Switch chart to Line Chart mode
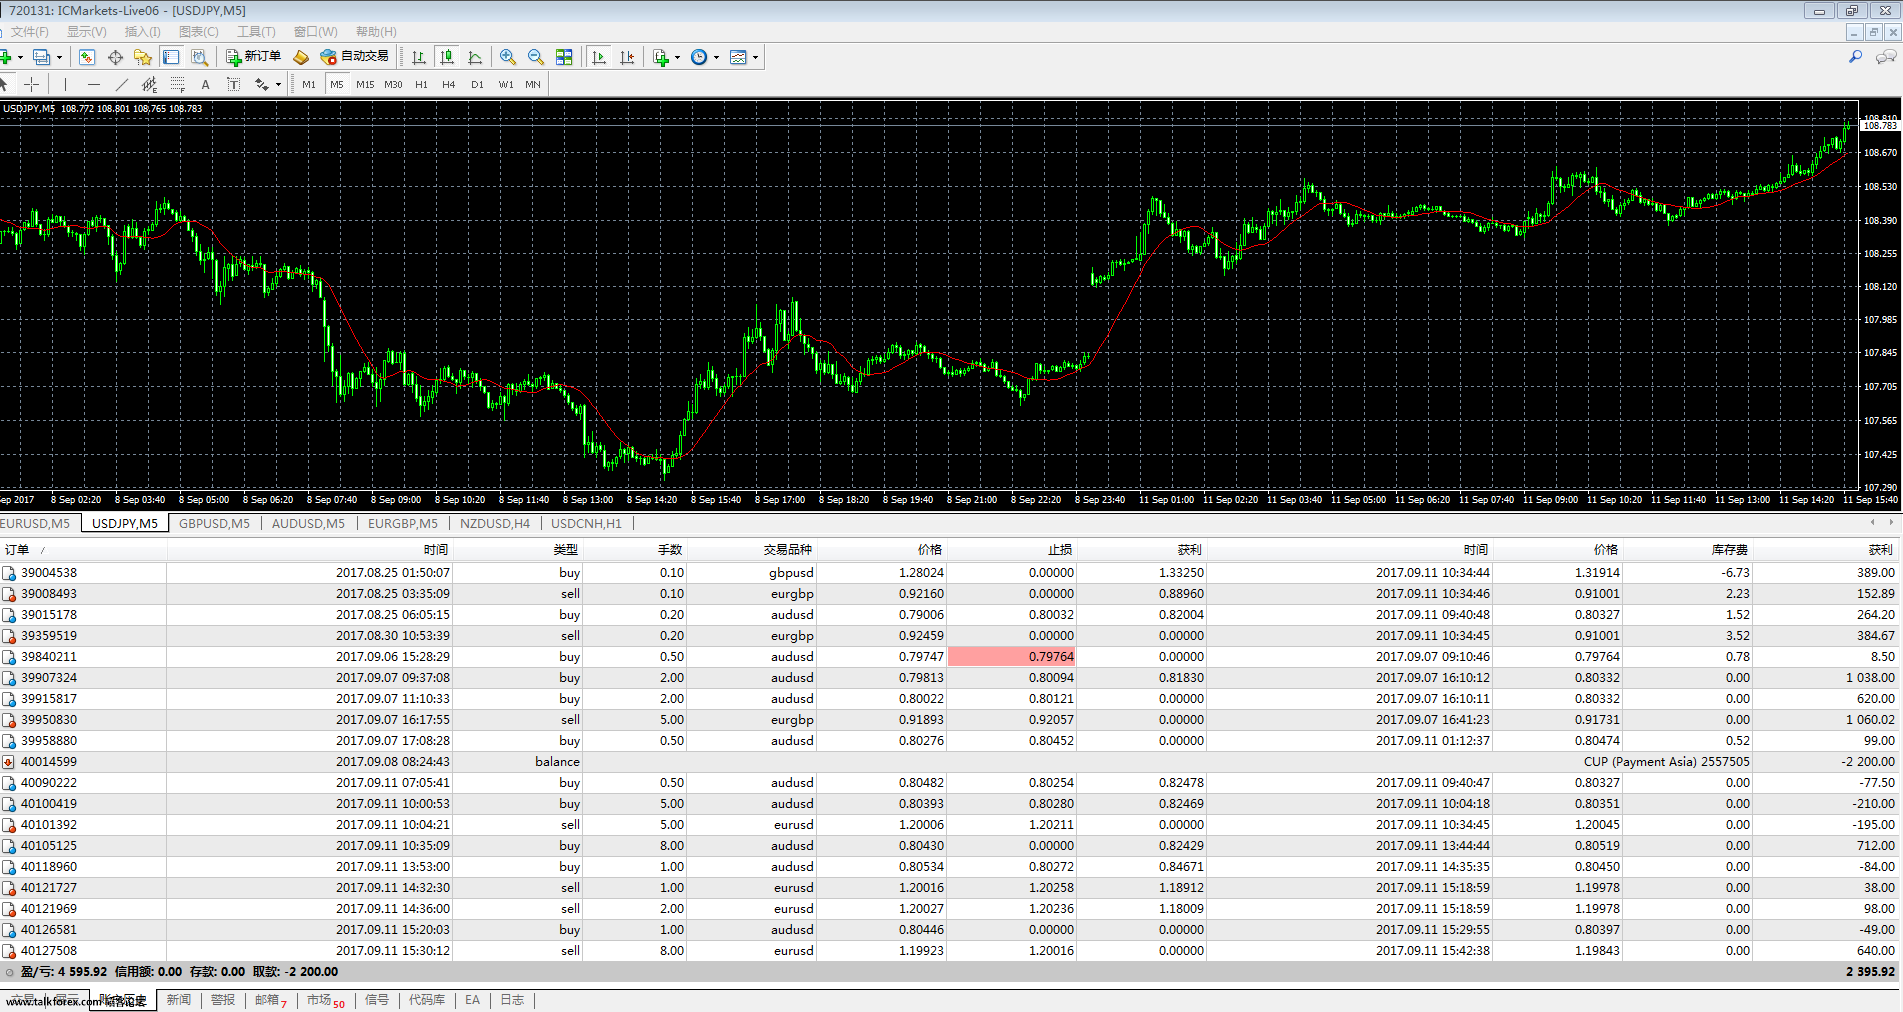This screenshot has height=1012, width=1903. 475,57
